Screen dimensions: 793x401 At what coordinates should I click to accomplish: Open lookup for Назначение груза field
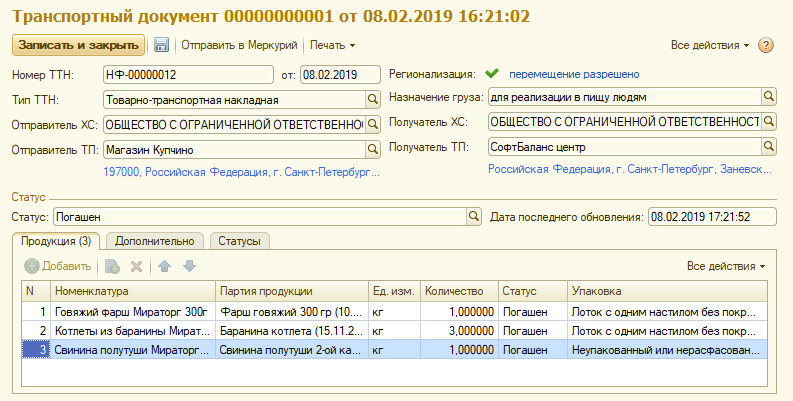coord(769,96)
